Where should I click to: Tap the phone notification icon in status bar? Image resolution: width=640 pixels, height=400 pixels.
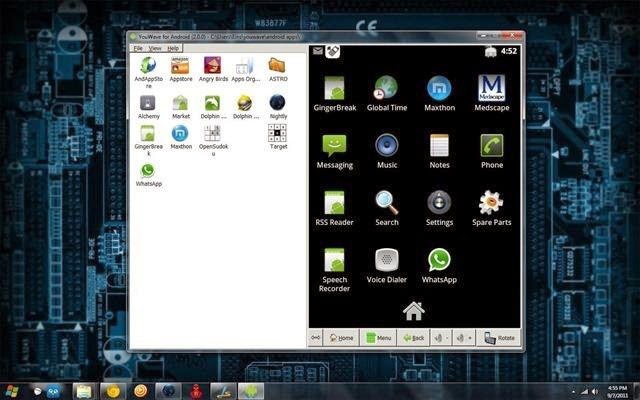click(x=333, y=51)
